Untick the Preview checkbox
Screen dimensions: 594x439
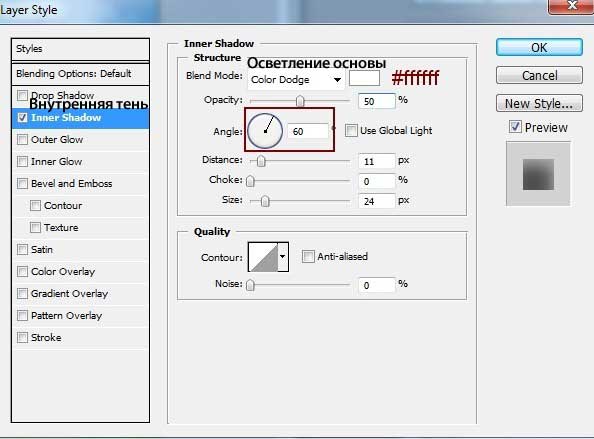point(515,127)
